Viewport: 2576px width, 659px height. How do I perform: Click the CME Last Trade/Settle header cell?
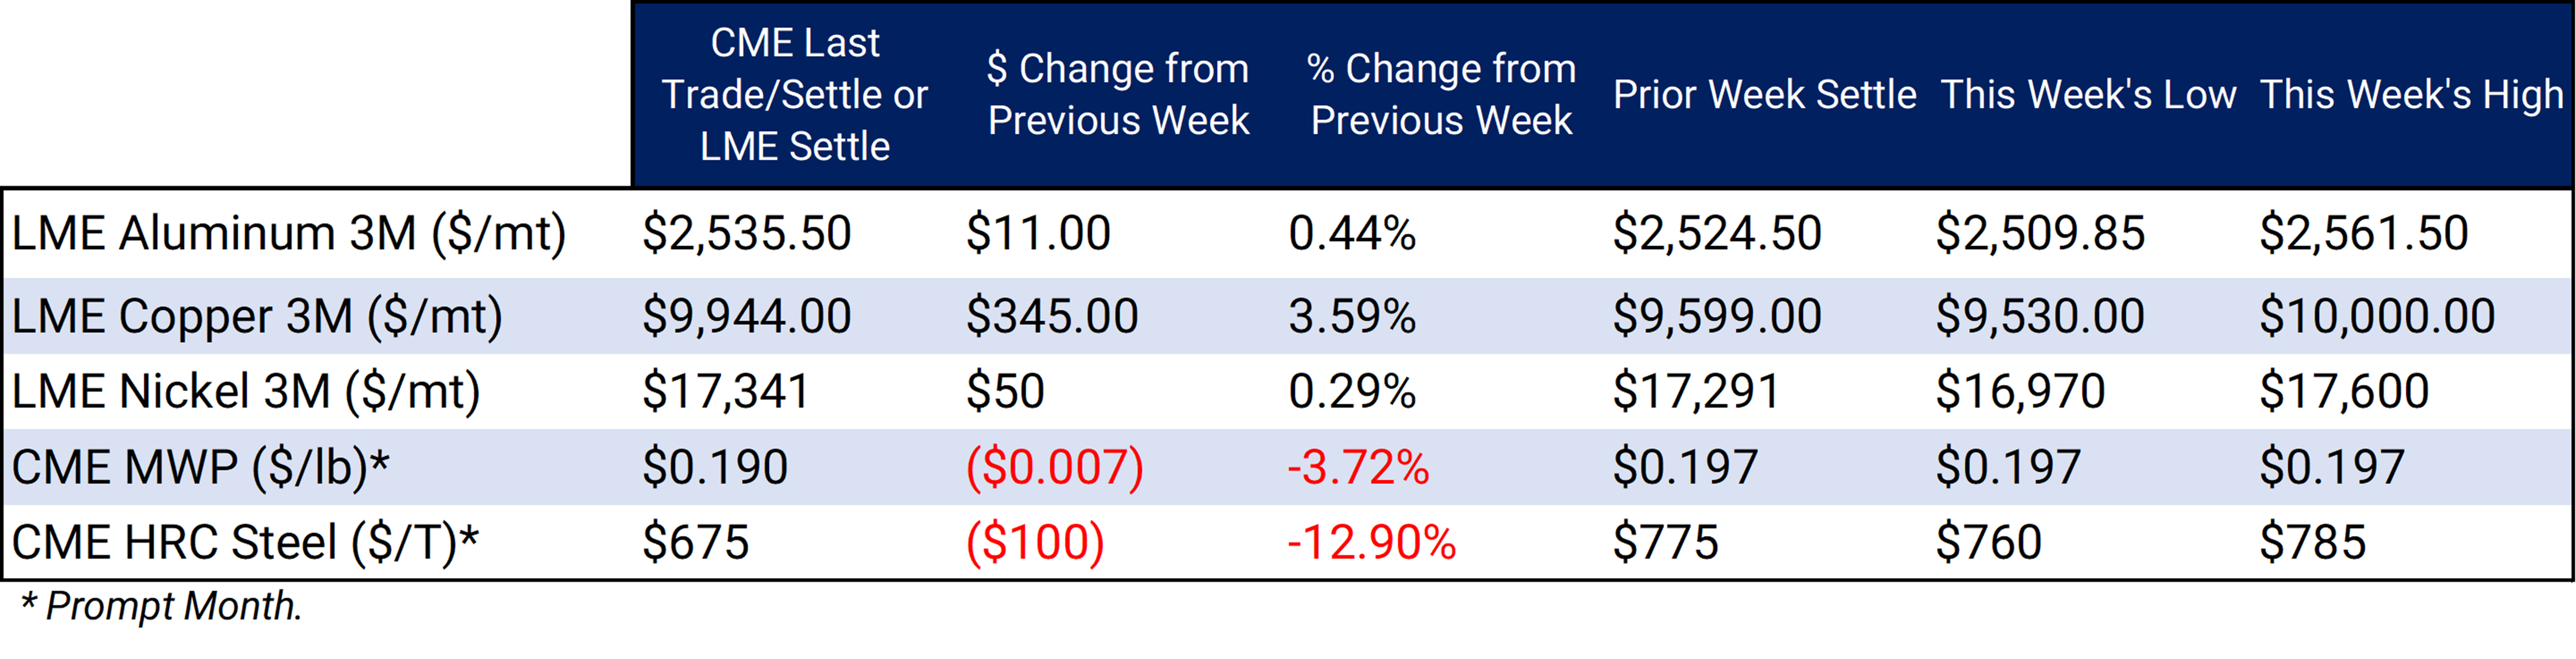pyautogui.click(x=795, y=95)
